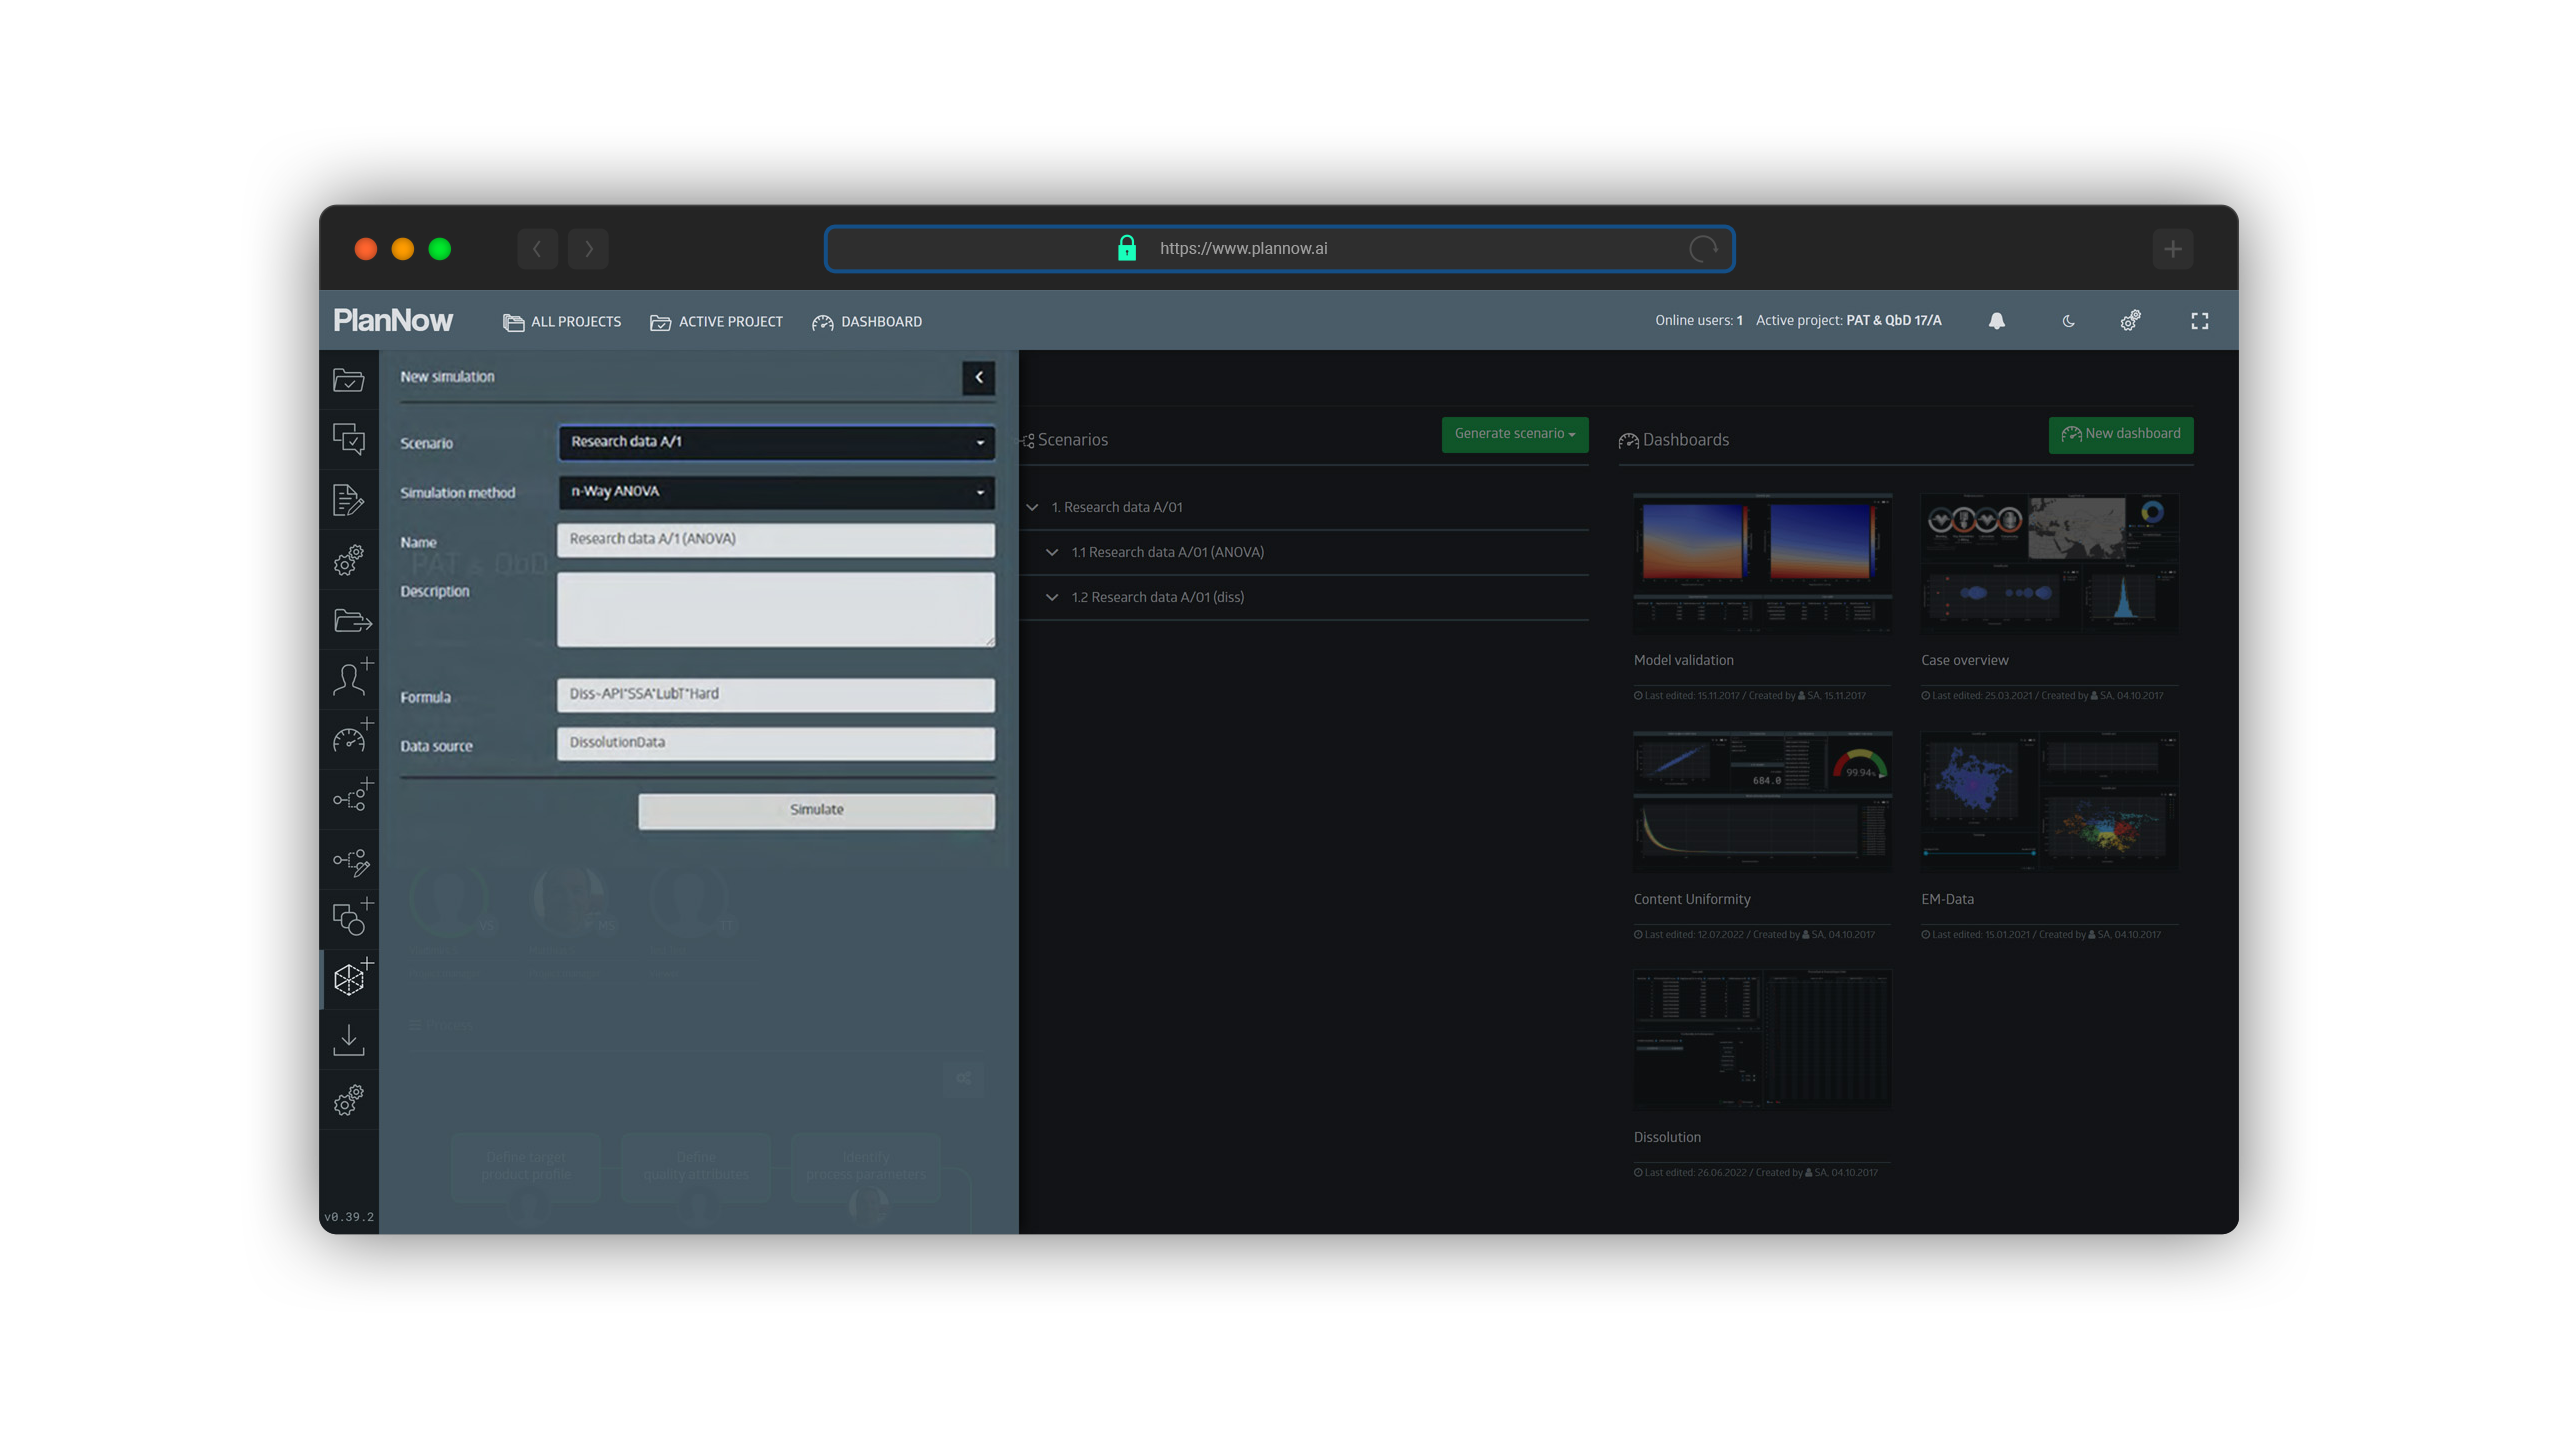The width and height of the screenshot is (2560, 1440).
Task: Open the Generate scenario dropdown button
Action: pyautogui.click(x=1514, y=434)
